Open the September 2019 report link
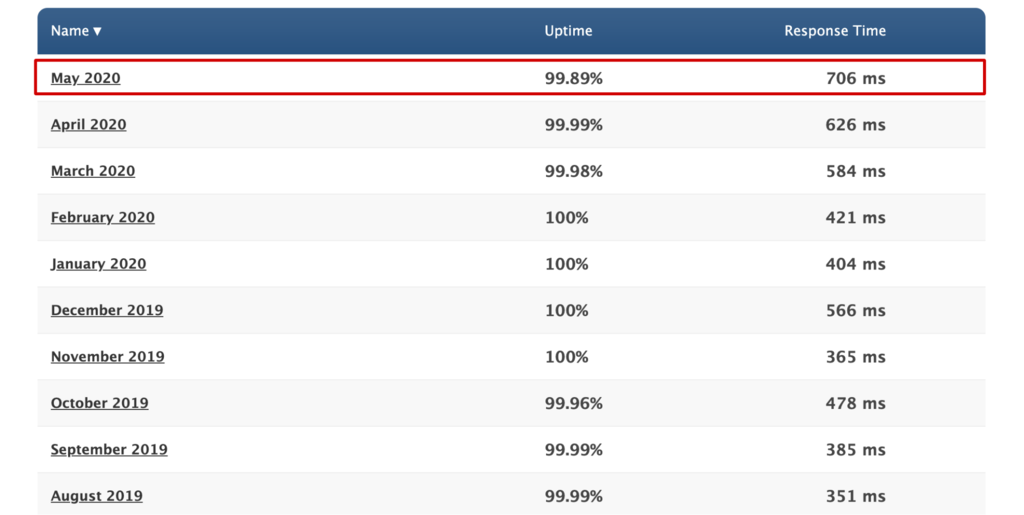Image resolution: width=1024 pixels, height=515 pixels. pyautogui.click(x=109, y=450)
